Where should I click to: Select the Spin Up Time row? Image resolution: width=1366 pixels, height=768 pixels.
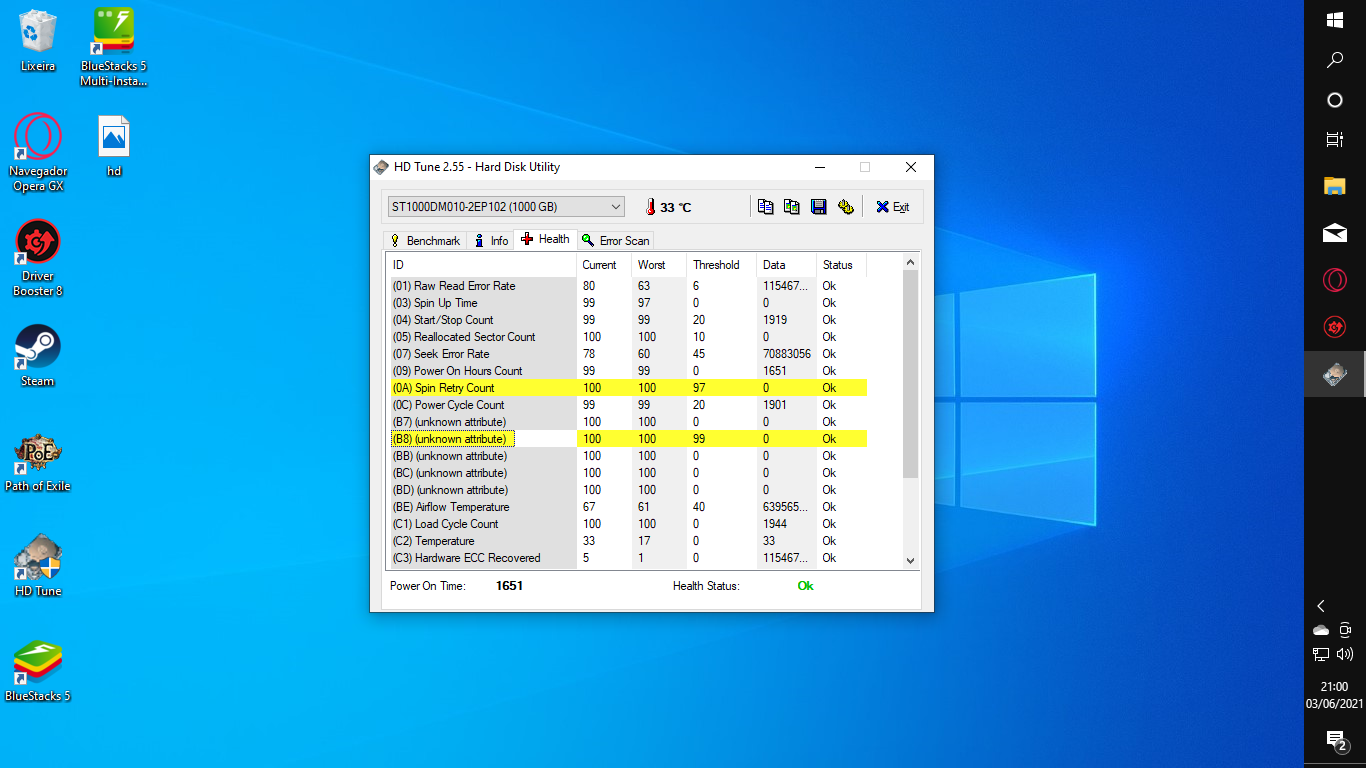[x=627, y=303]
